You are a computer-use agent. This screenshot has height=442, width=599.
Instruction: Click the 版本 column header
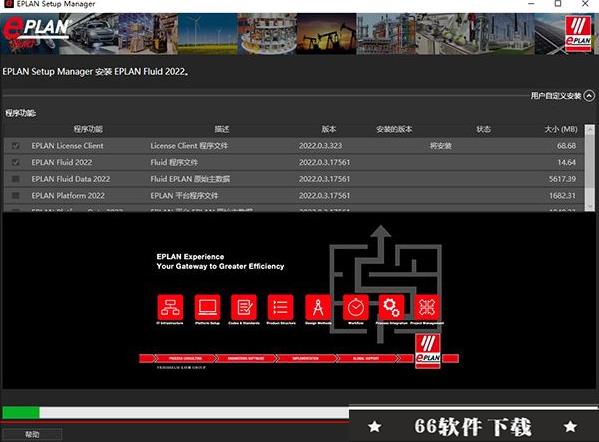click(x=329, y=129)
